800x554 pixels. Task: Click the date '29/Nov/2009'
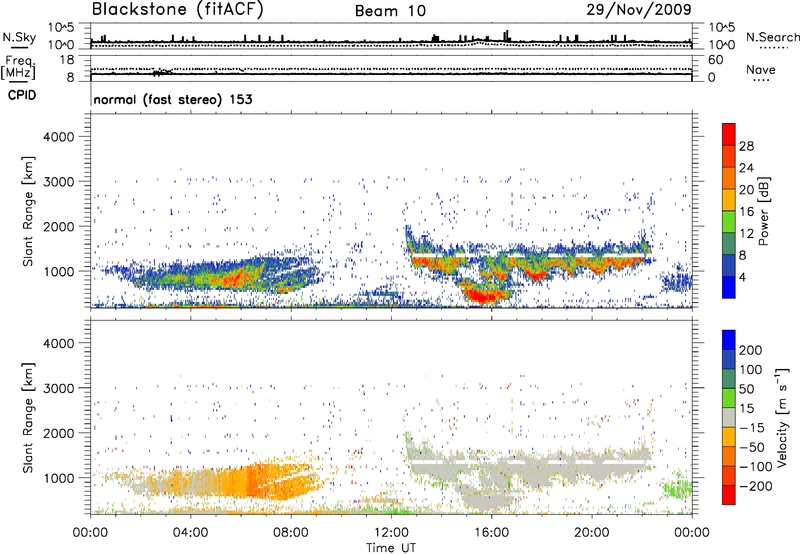click(639, 9)
